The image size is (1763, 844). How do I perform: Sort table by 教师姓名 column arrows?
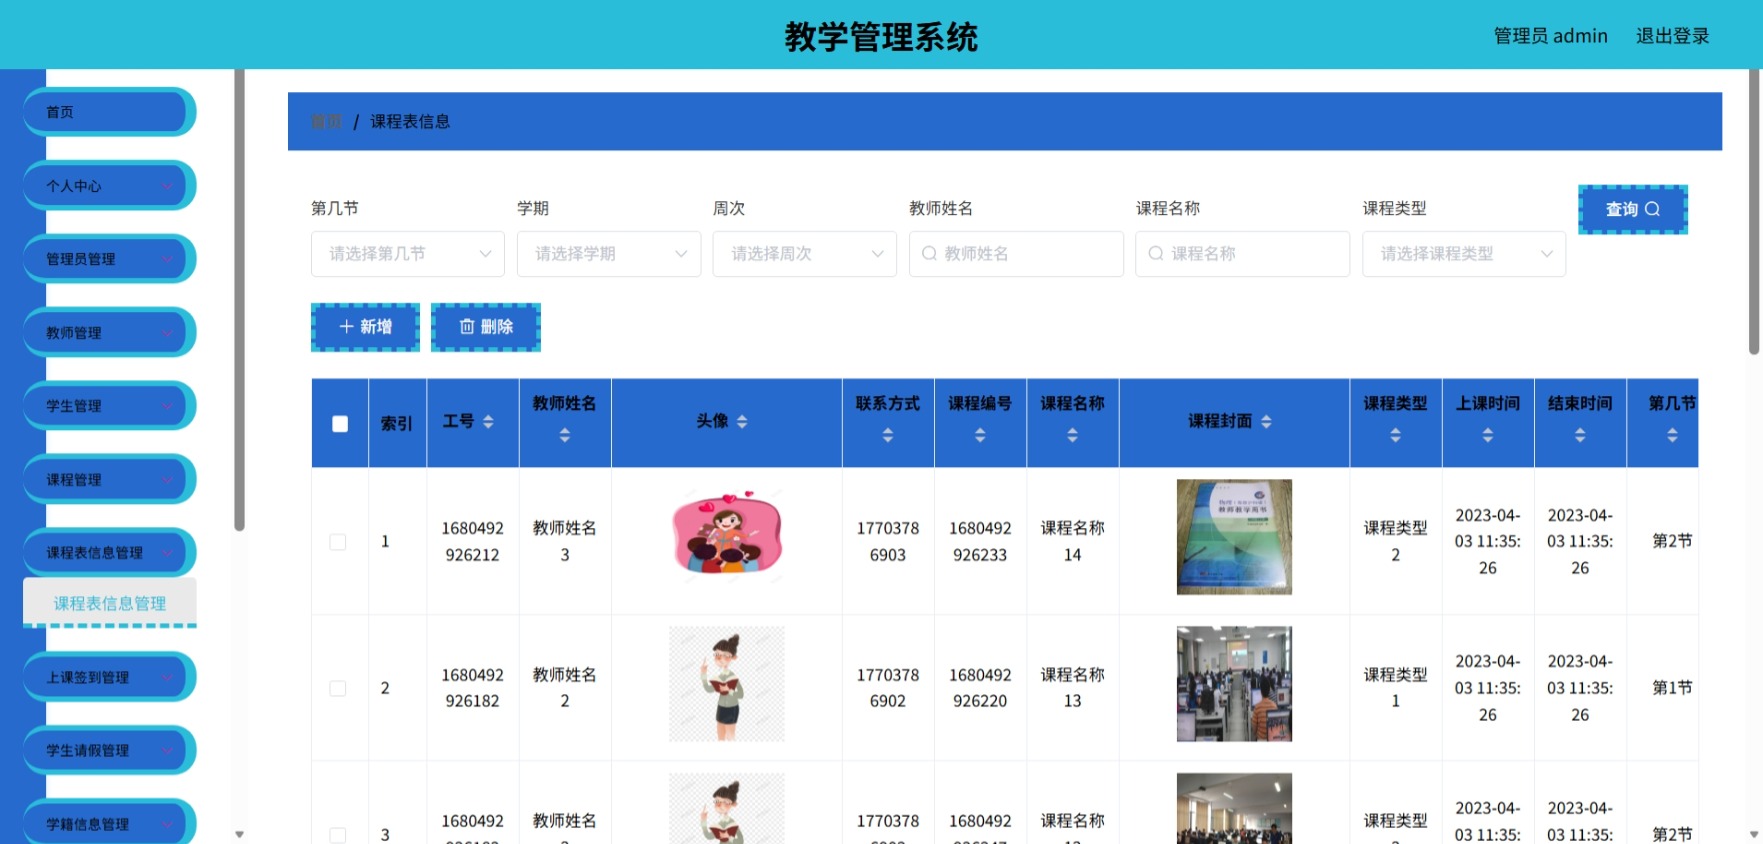click(565, 435)
